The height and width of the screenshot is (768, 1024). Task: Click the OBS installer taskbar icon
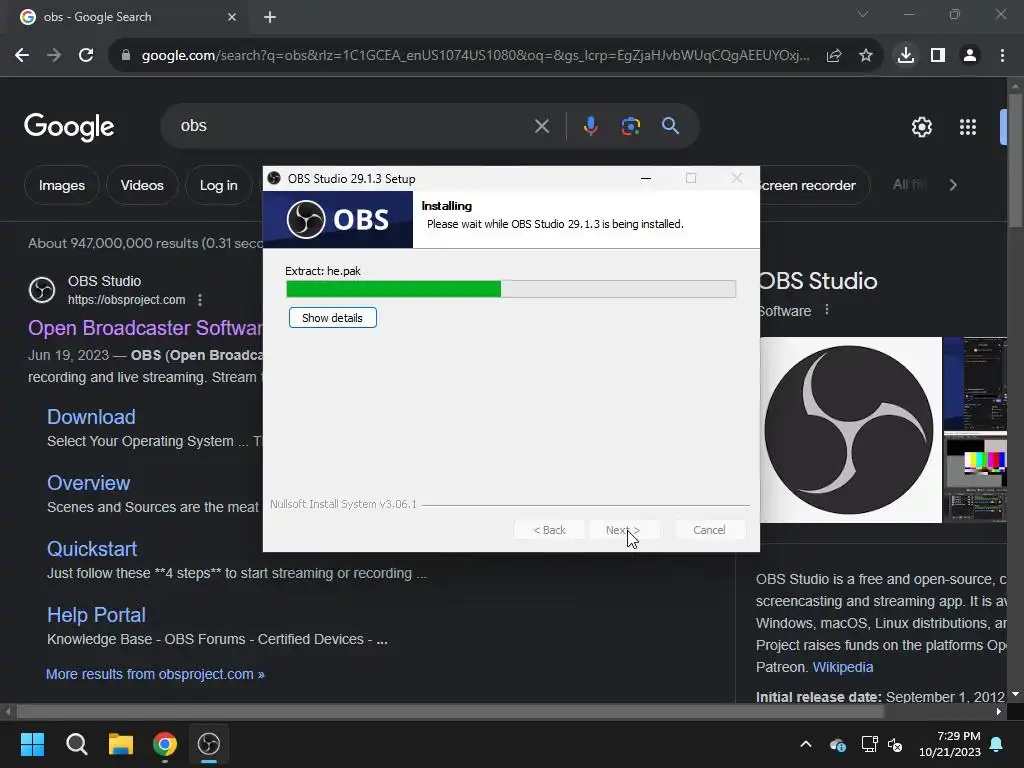pos(209,744)
